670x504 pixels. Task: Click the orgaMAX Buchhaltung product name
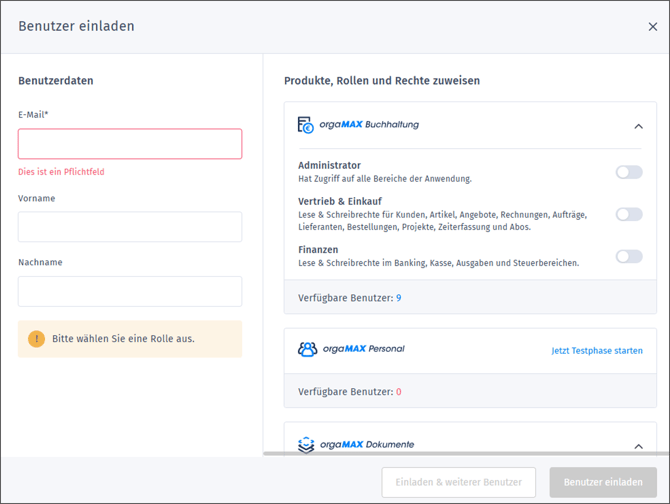(x=369, y=125)
